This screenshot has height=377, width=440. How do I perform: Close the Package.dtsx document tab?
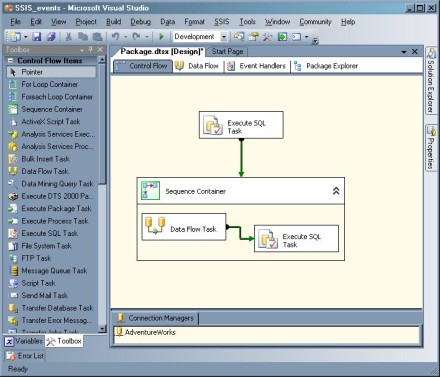pyautogui.click(x=415, y=52)
